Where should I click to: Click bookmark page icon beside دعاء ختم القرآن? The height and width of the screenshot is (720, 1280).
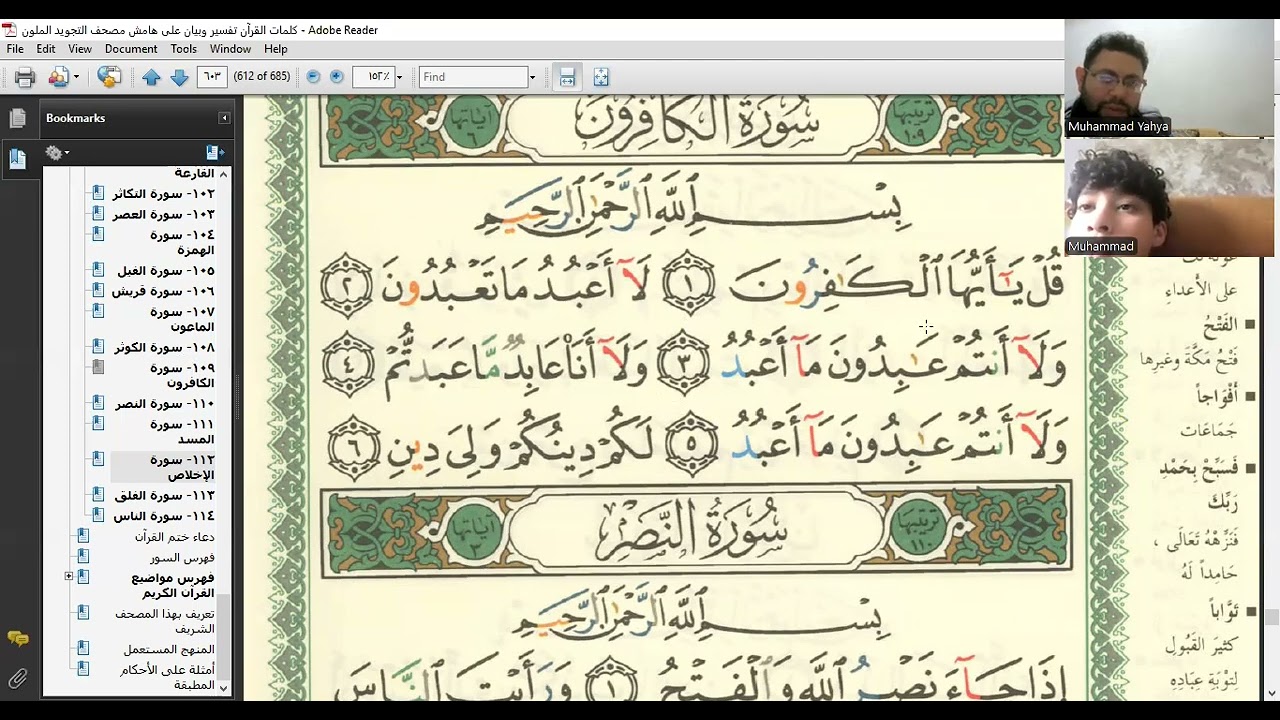point(83,537)
